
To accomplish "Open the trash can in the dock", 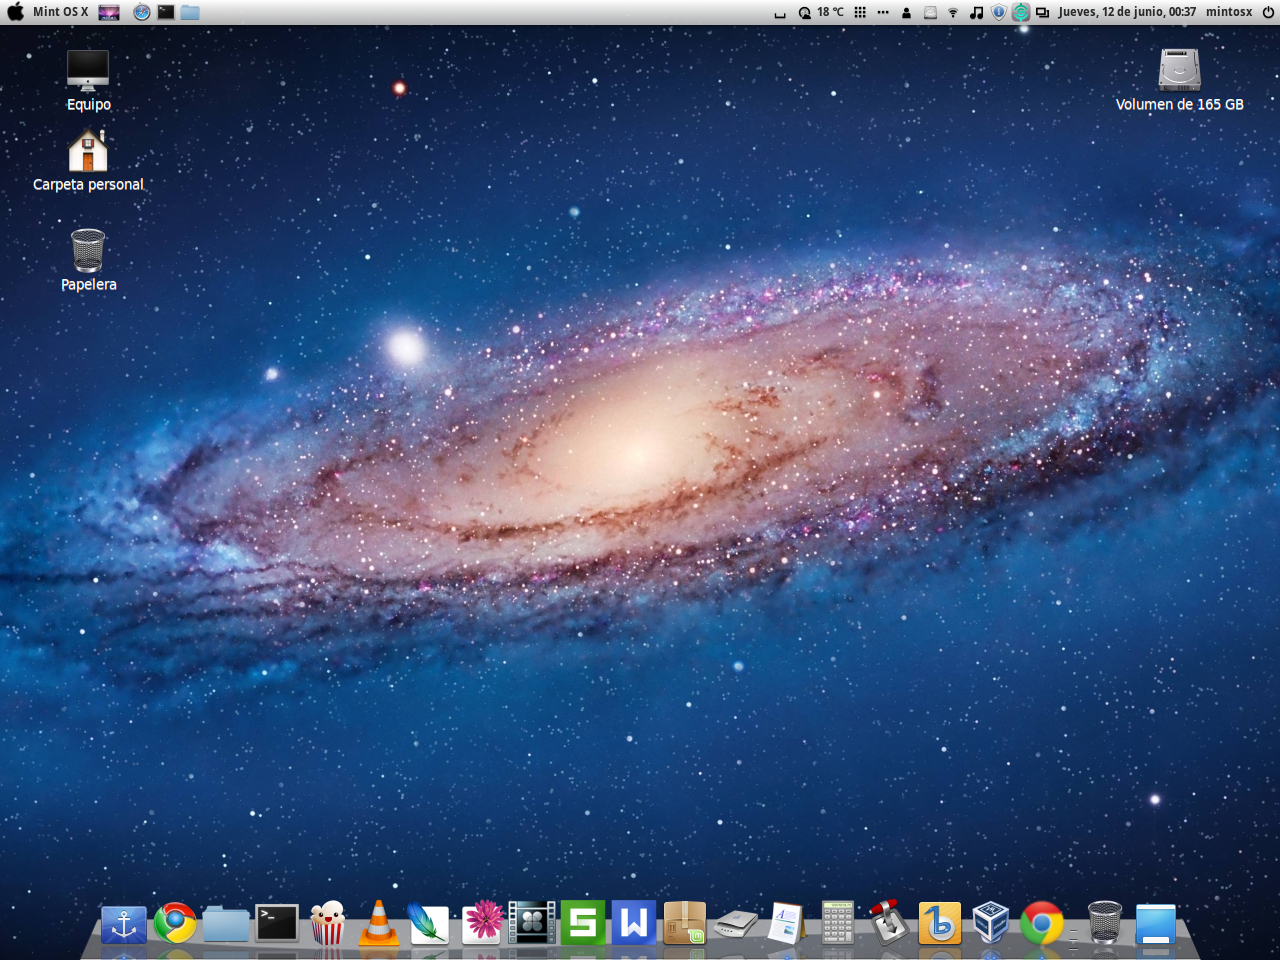I will coord(1105,922).
